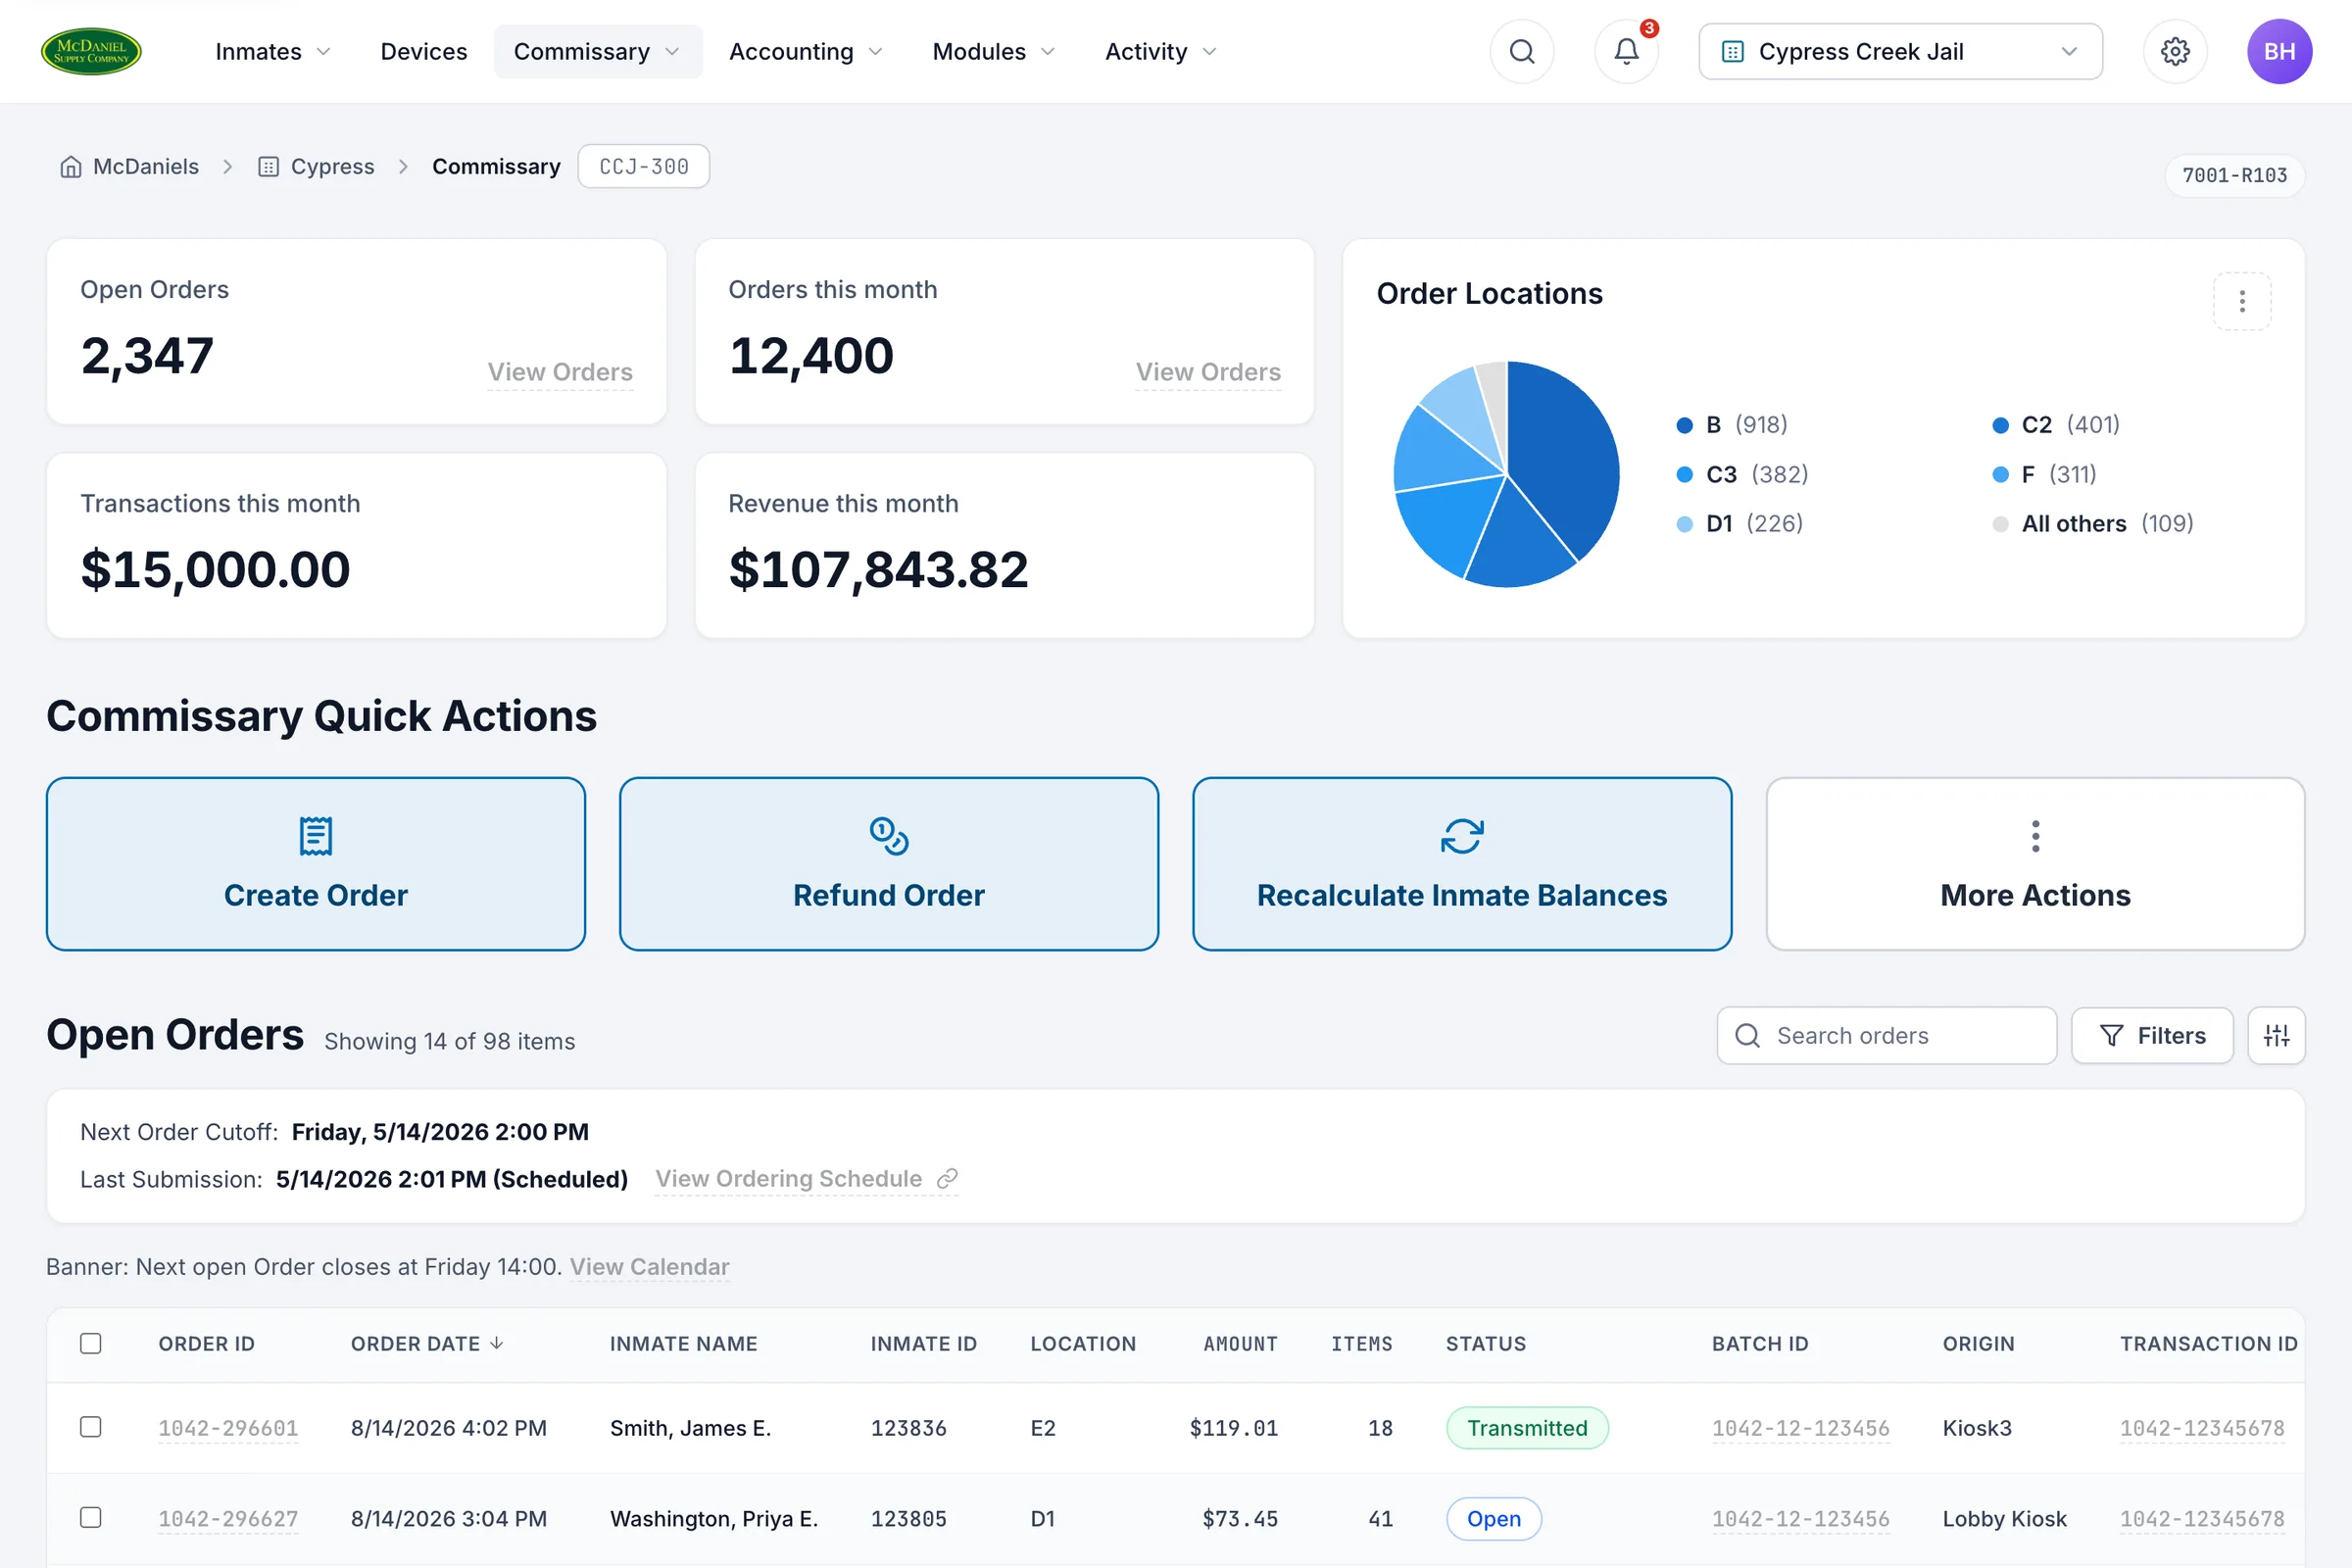Open the settings gear icon
This screenshot has width=2352, height=1568.
tap(2175, 51)
